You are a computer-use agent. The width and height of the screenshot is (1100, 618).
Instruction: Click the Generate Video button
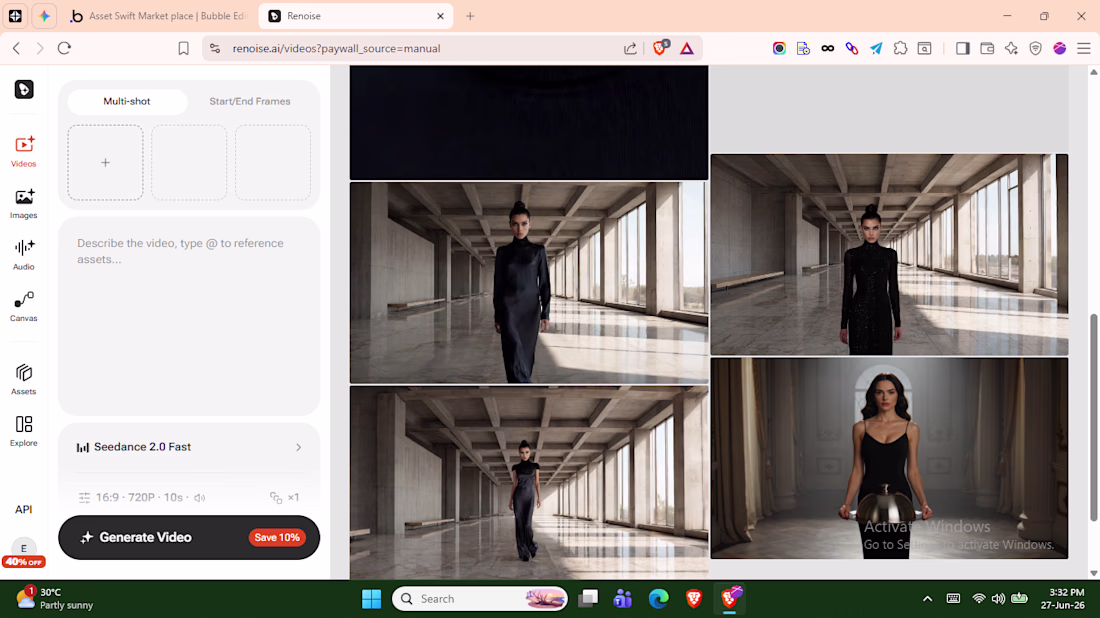point(189,537)
